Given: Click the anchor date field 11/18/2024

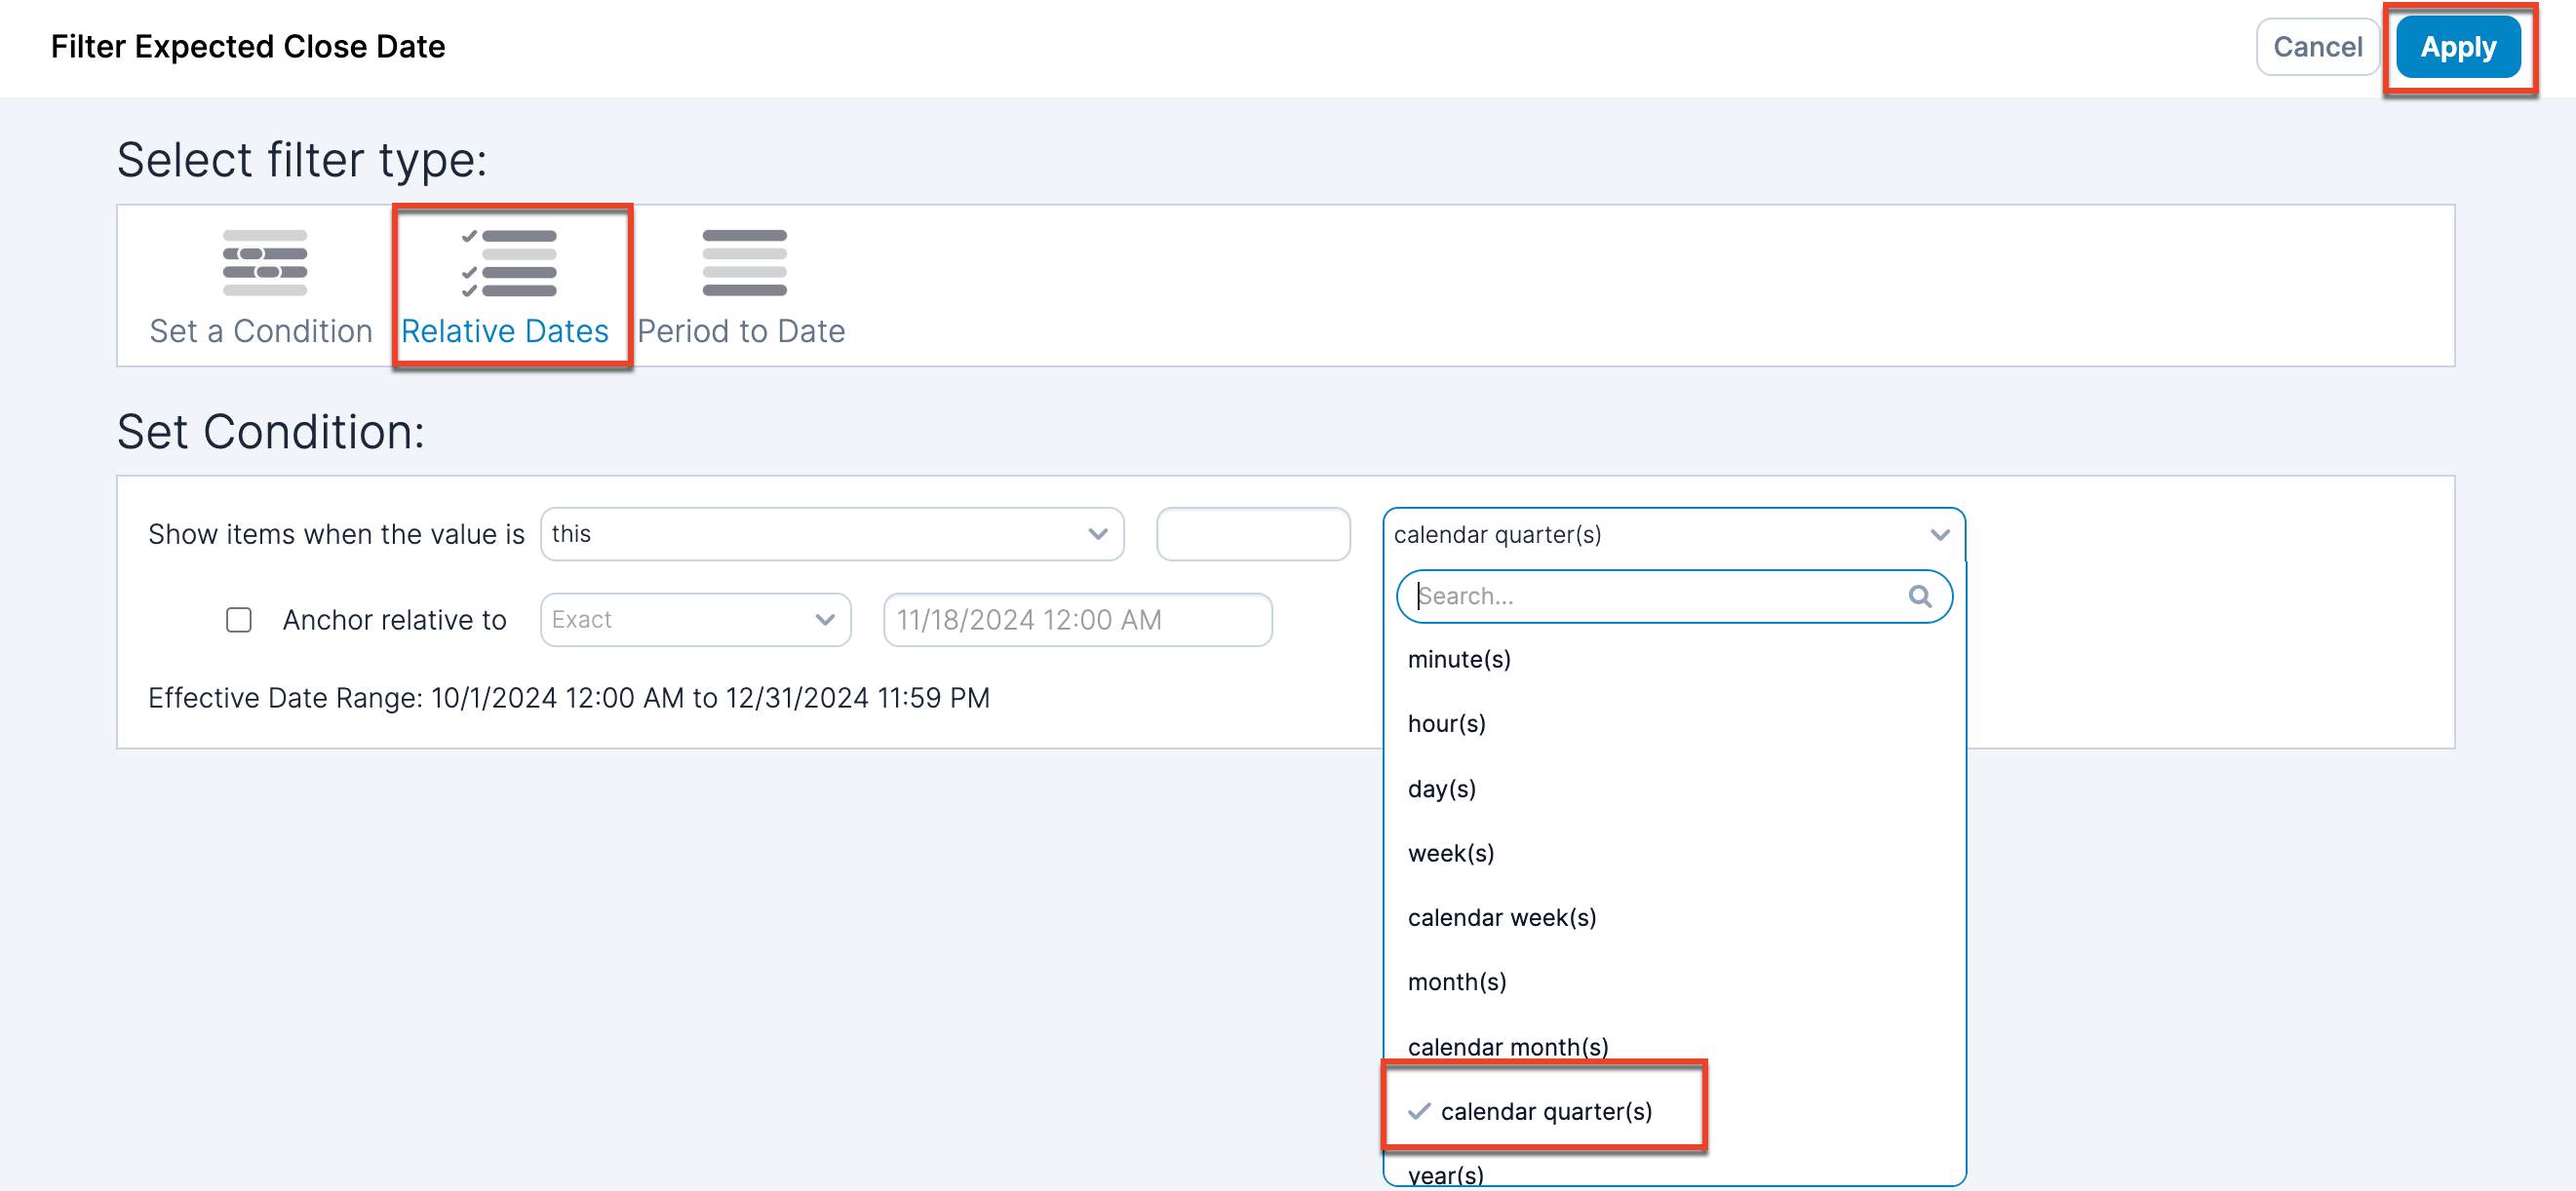Looking at the screenshot, I should click(1076, 620).
